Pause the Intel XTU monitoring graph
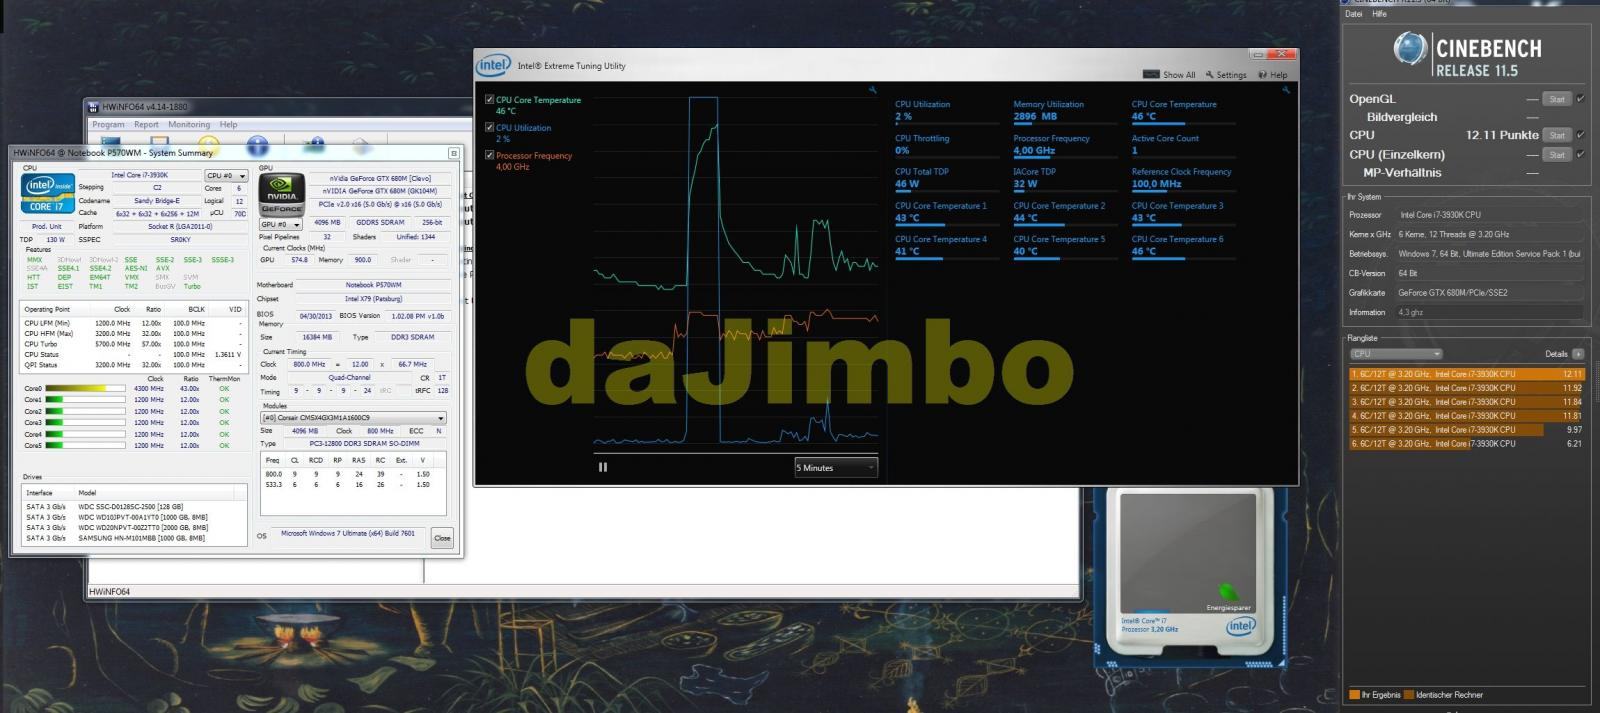 pos(603,467)
